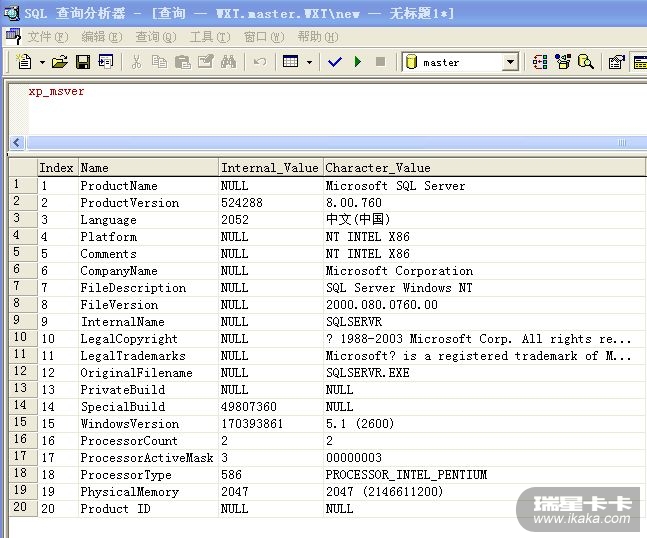Open the 工具 (Tools) menu

[209, 37]
